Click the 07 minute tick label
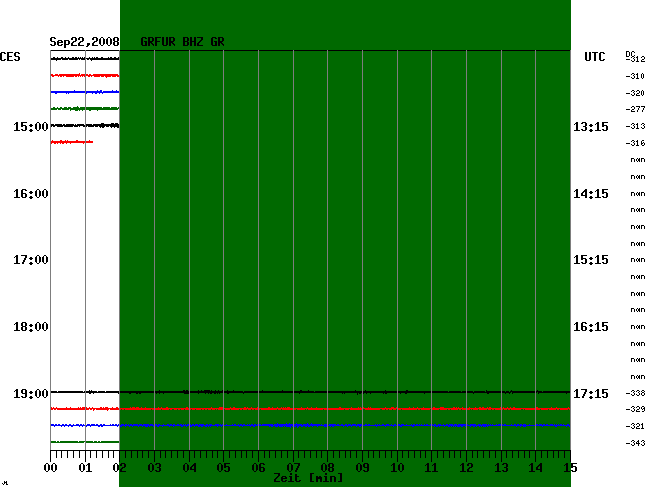The height and width of the screenshot is (494, 650). pyautogui.click(x=293, y=468)
